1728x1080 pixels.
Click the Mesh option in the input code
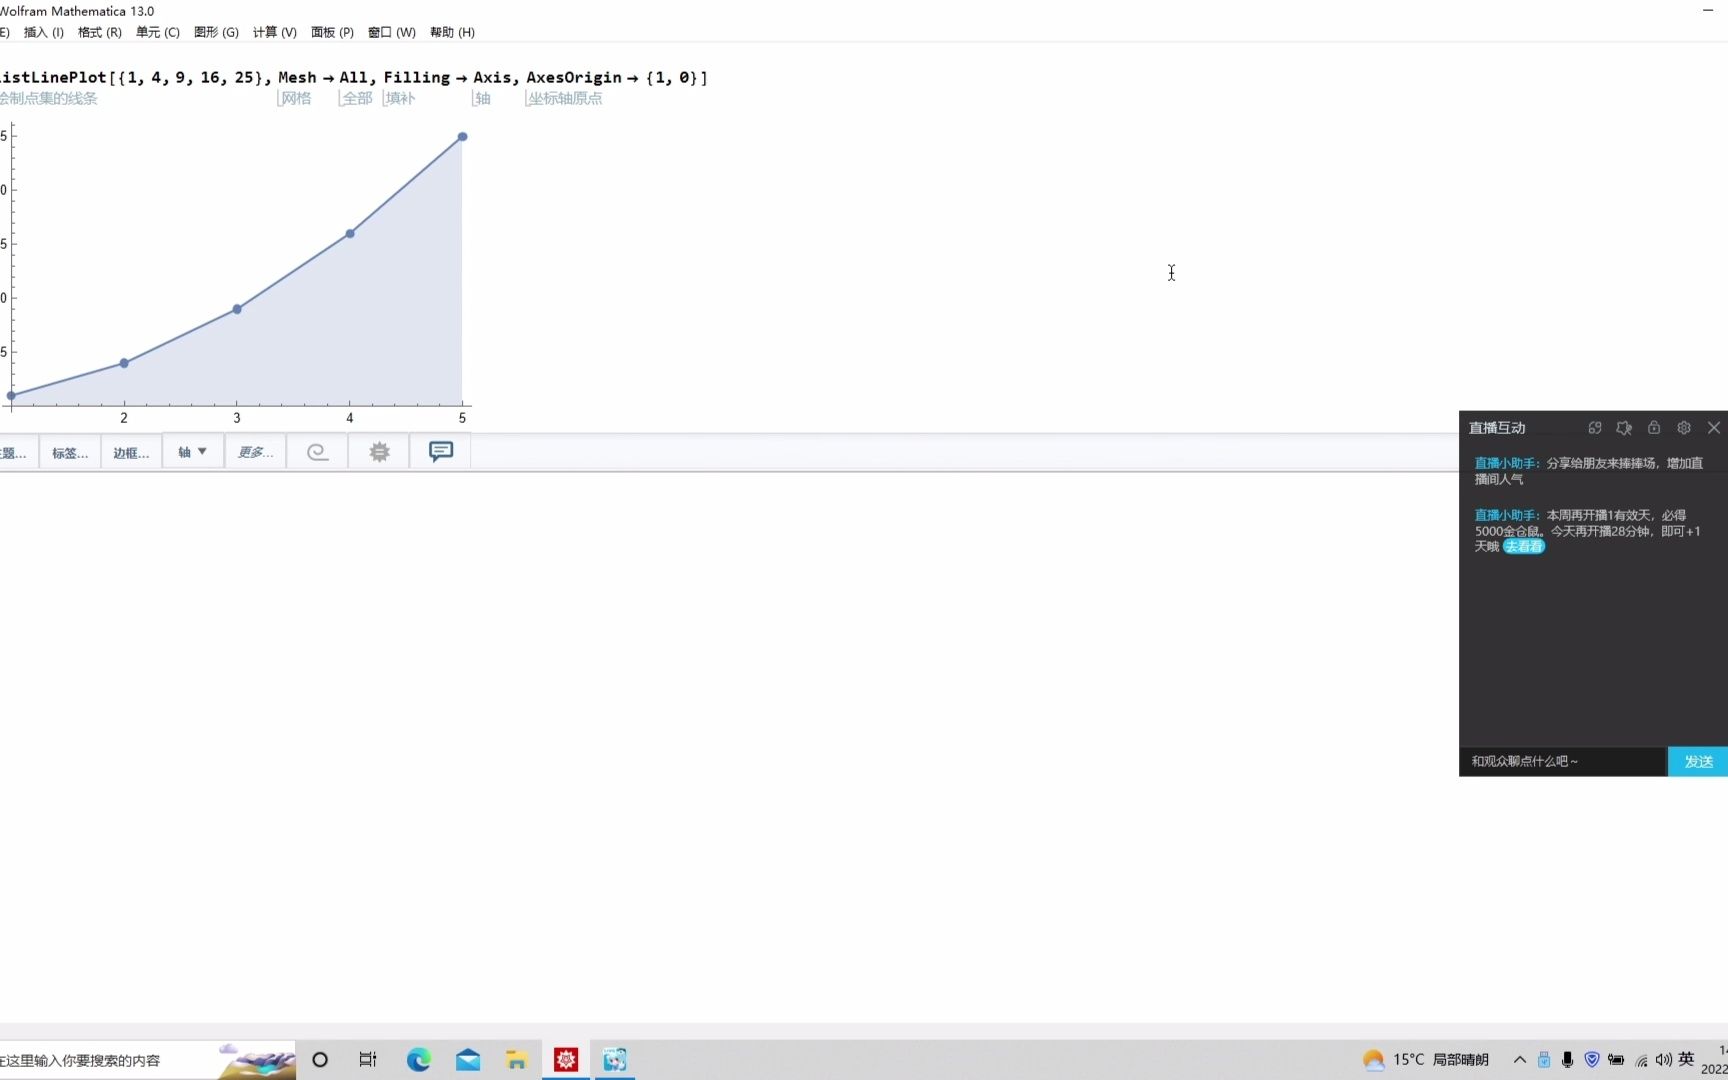(297, 77)
